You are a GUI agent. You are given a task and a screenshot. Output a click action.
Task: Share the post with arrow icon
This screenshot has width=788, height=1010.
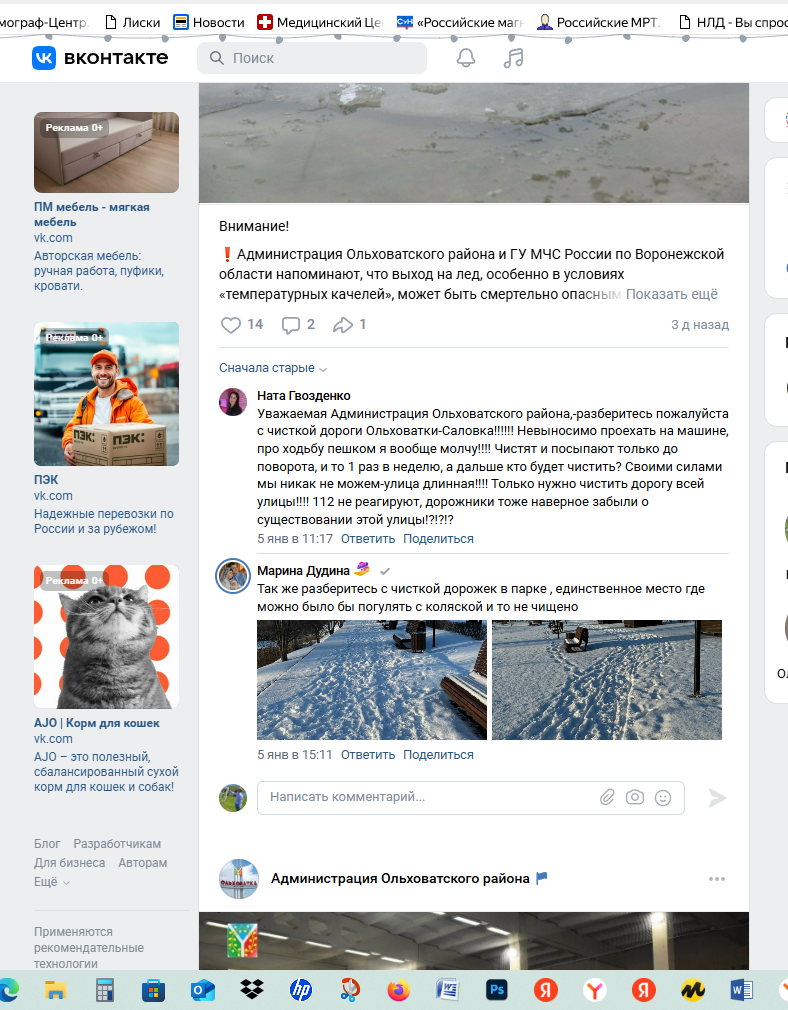(x=343, y=325)
